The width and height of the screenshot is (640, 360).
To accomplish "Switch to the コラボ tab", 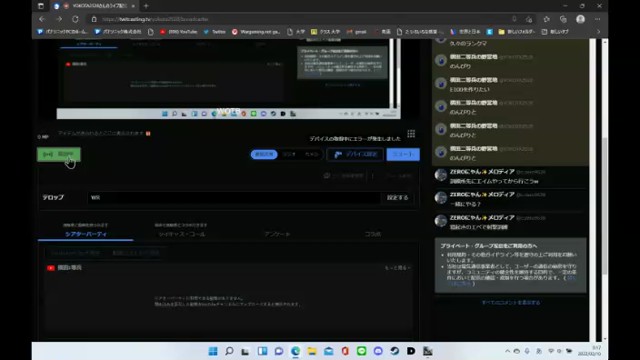I will 372,234.
